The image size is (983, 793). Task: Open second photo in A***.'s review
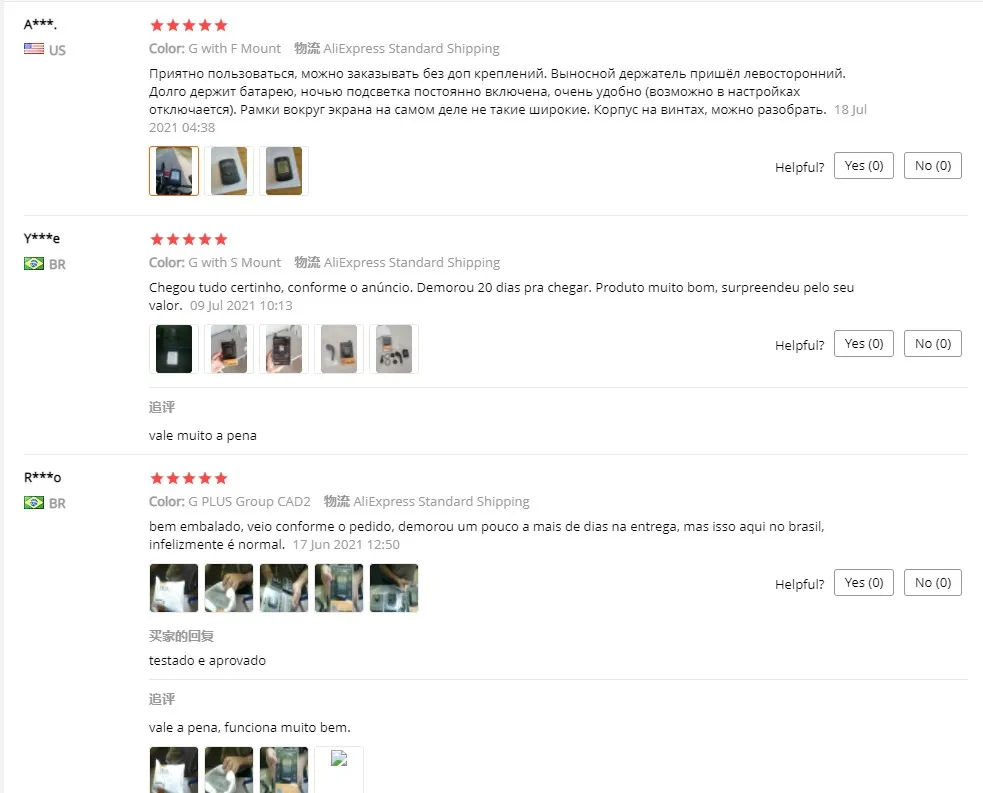pyautogui.click(x=229, y=171)
